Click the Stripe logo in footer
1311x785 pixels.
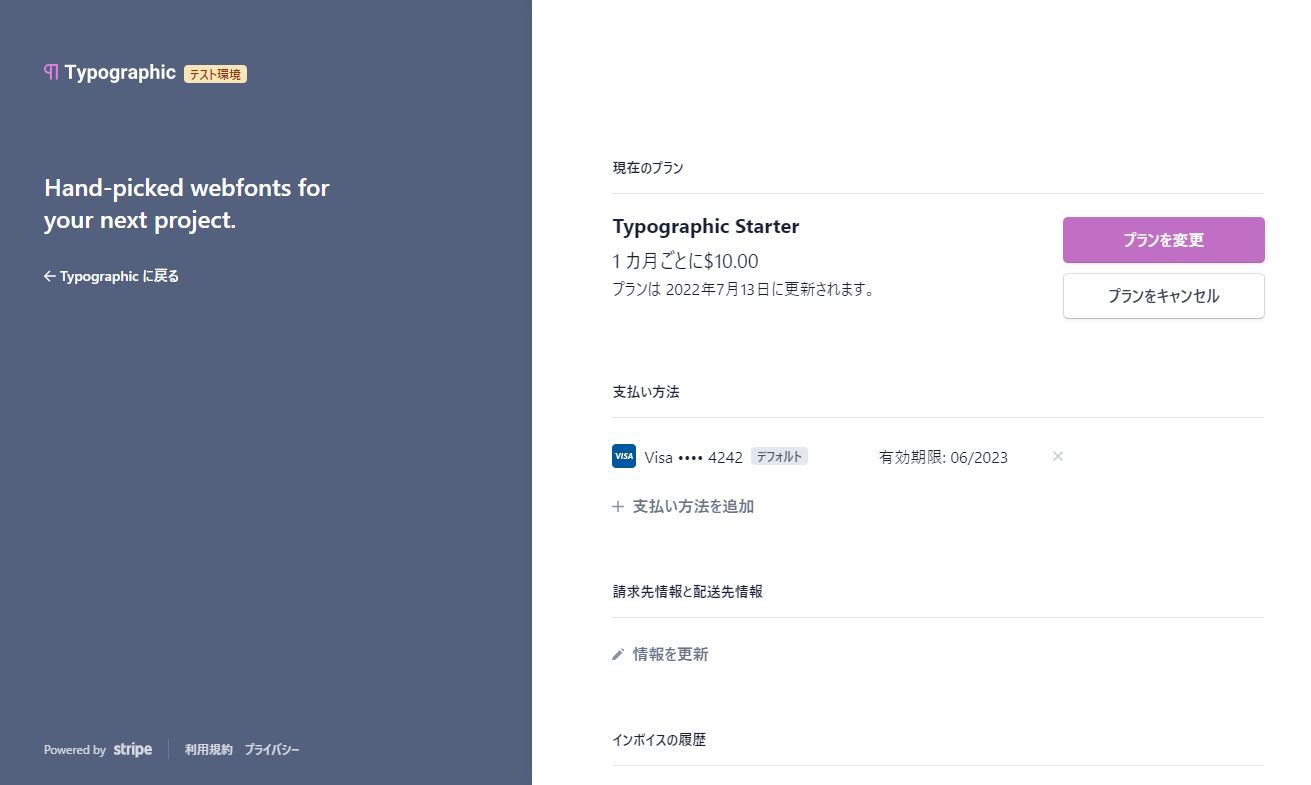tap(133, 749)
